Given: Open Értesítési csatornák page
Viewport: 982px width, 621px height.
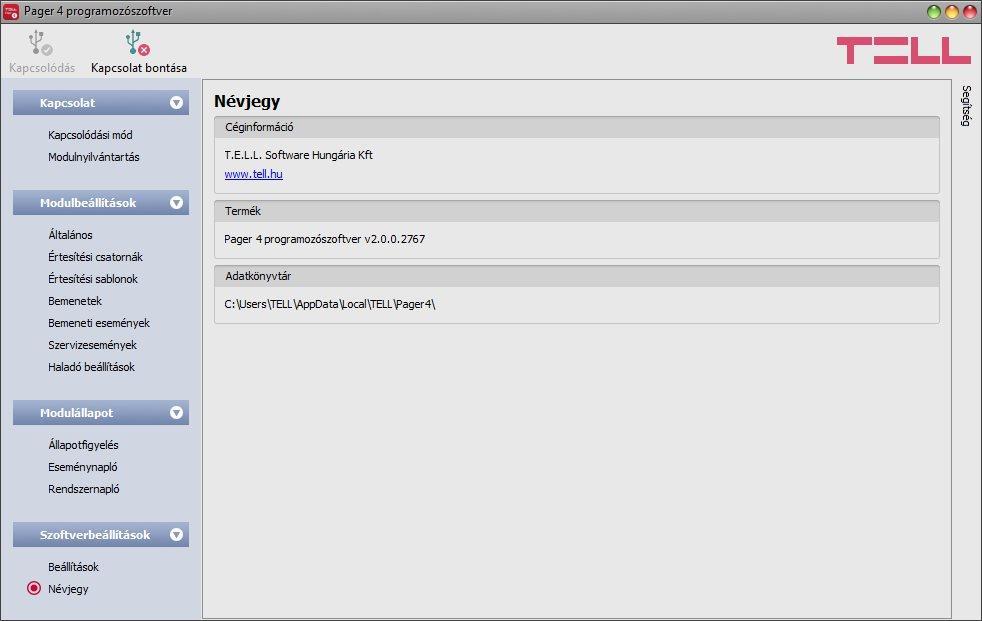Looking at the screenshot, I should 95,257.
